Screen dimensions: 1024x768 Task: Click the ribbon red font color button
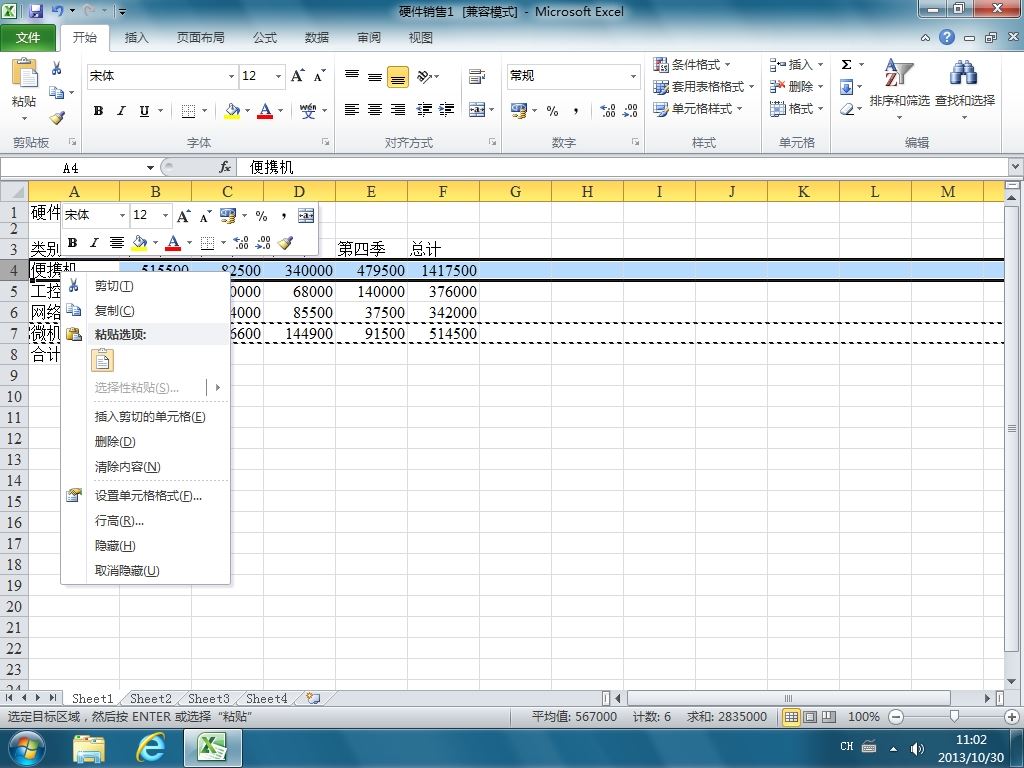(x=264, y=110)
